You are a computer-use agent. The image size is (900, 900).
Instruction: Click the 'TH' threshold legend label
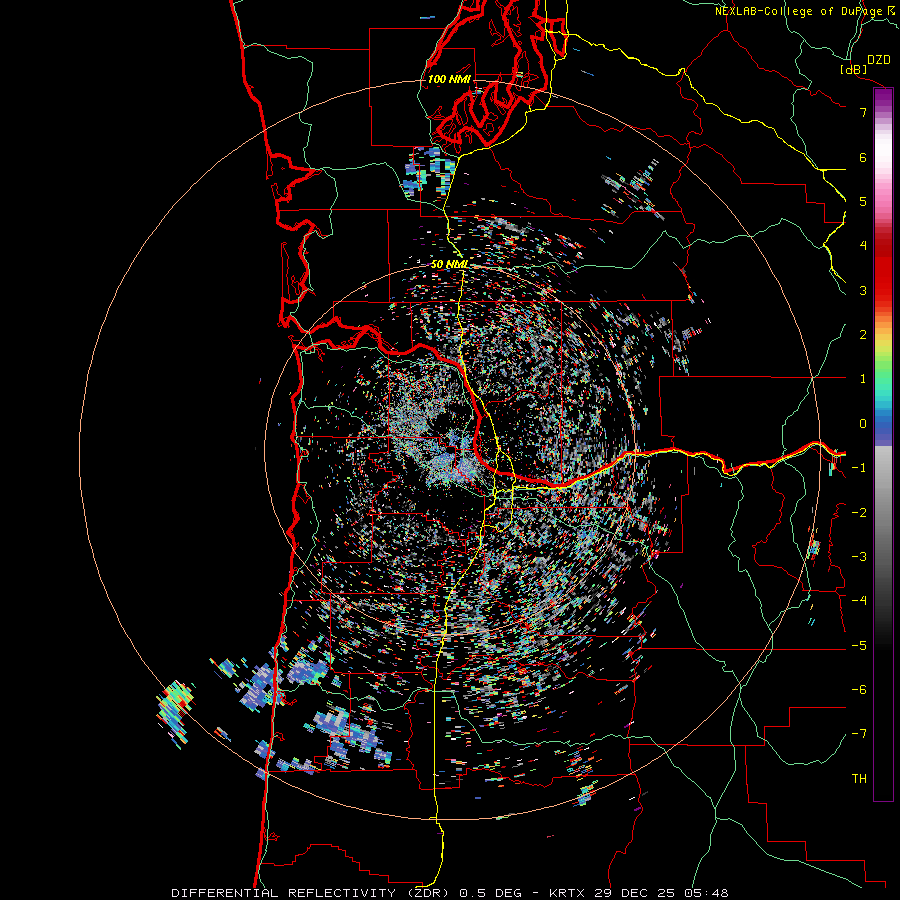[859, 778]
